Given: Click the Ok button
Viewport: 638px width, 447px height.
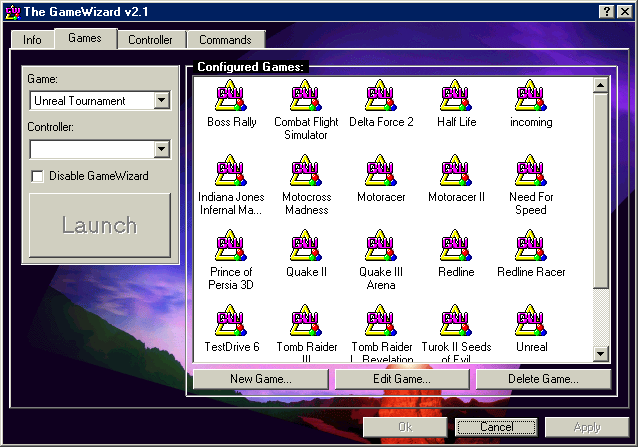Looking at the screenshot, I should point(405,427).
